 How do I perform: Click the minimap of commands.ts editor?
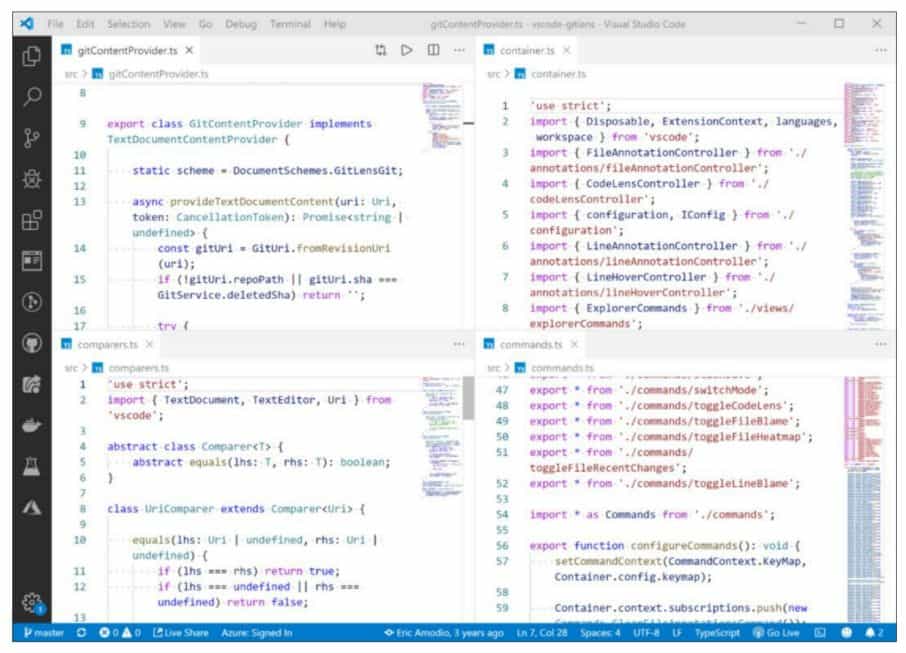pos(864,499)
